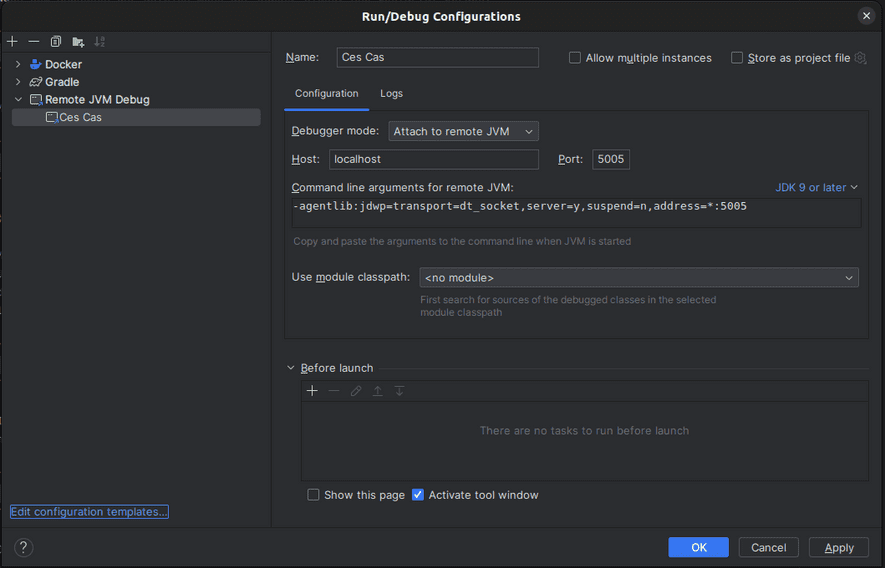Click the 'There are no tasks to run before launch' text
This screenshot has height=568, width=885.
point(584,430)
